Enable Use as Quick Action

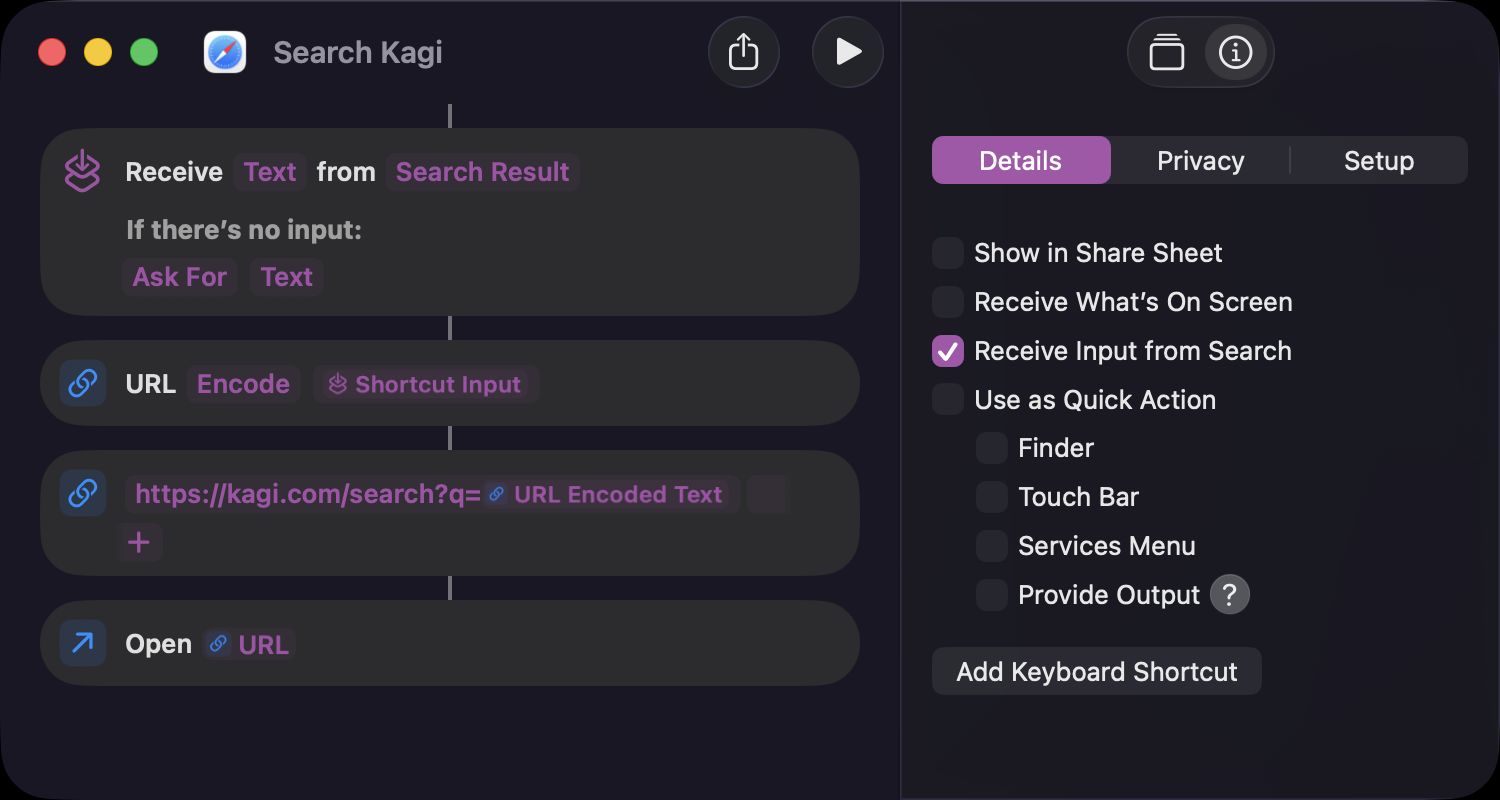pyautogui.click(x=946, y=399)
